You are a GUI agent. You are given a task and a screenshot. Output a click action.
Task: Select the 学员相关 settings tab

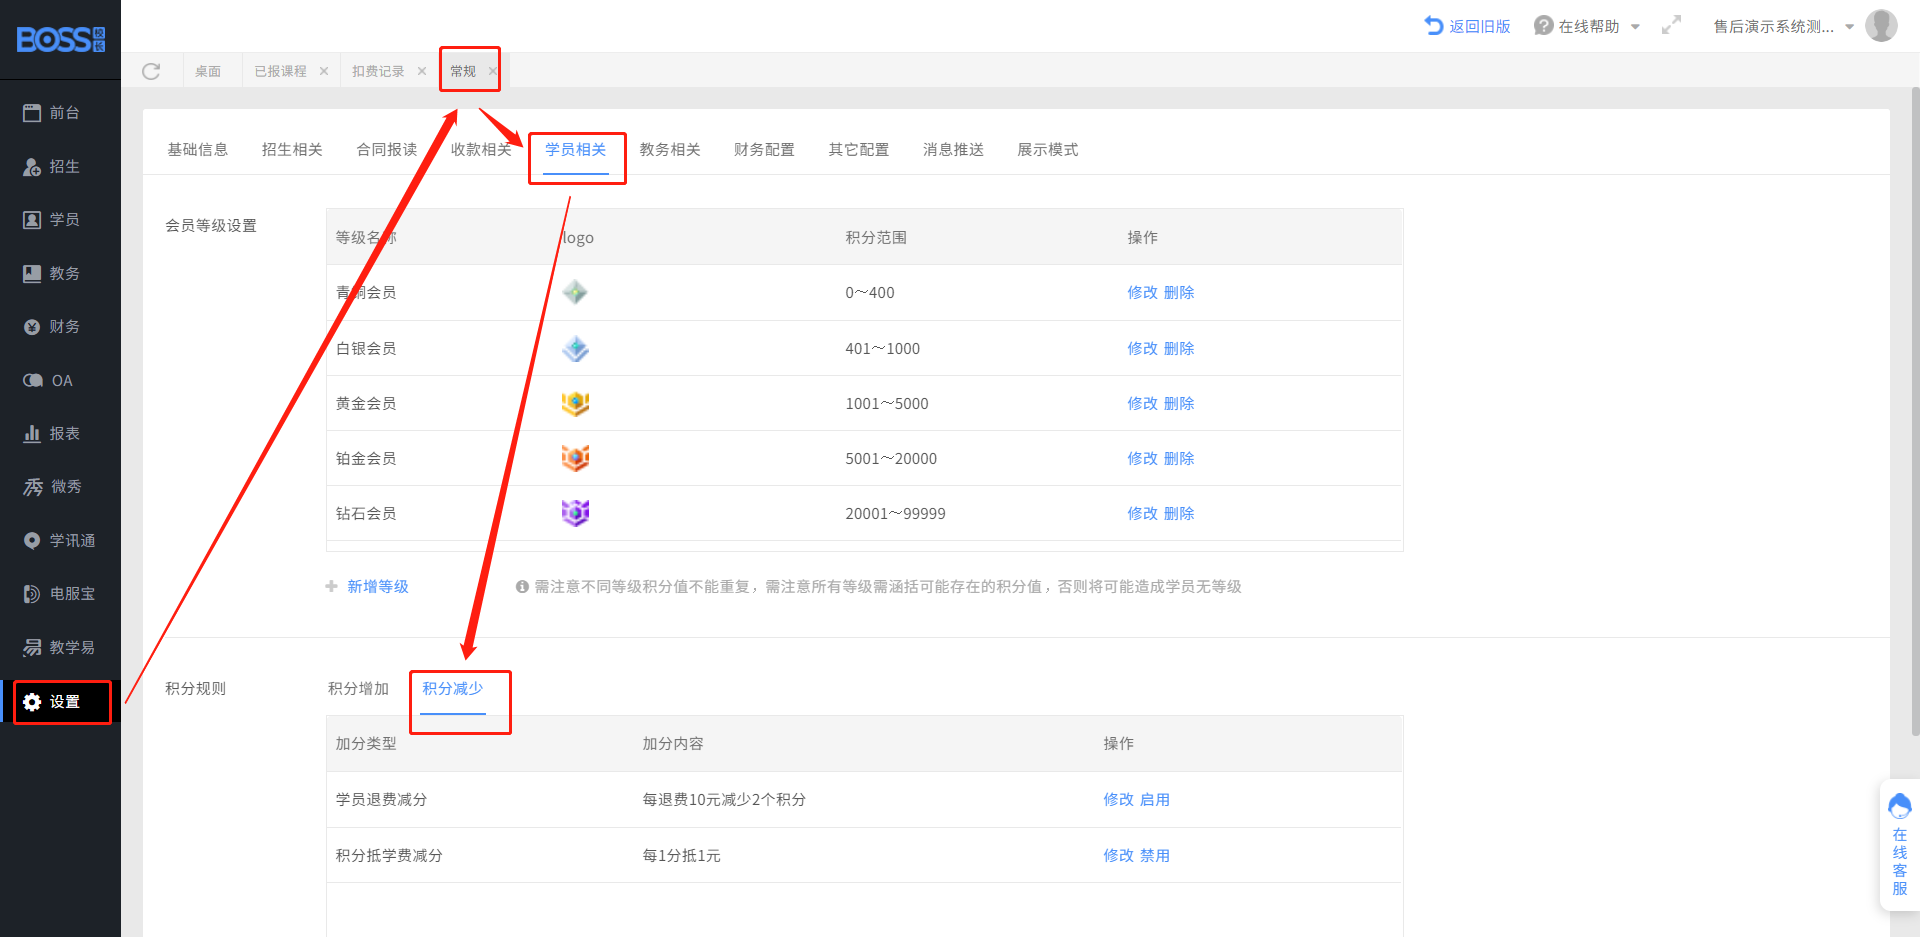(x=576, y=150)
